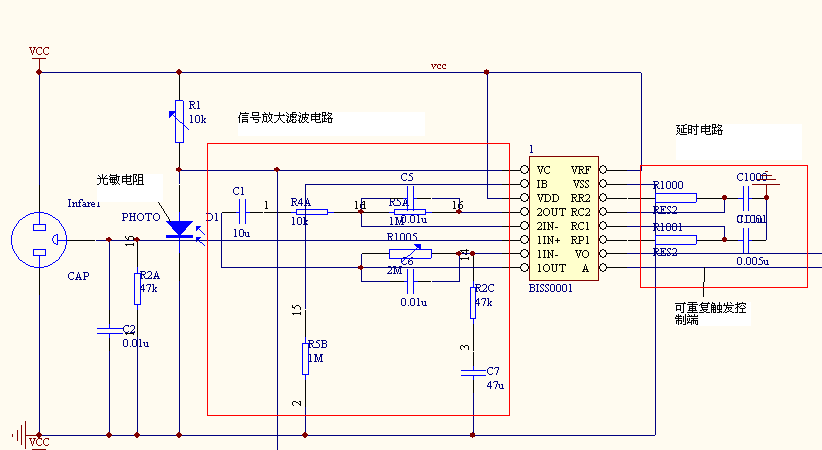This screenshot has width=822, height=450.
Task: Select the R2C resistor symbol
Action: [473, 302]
